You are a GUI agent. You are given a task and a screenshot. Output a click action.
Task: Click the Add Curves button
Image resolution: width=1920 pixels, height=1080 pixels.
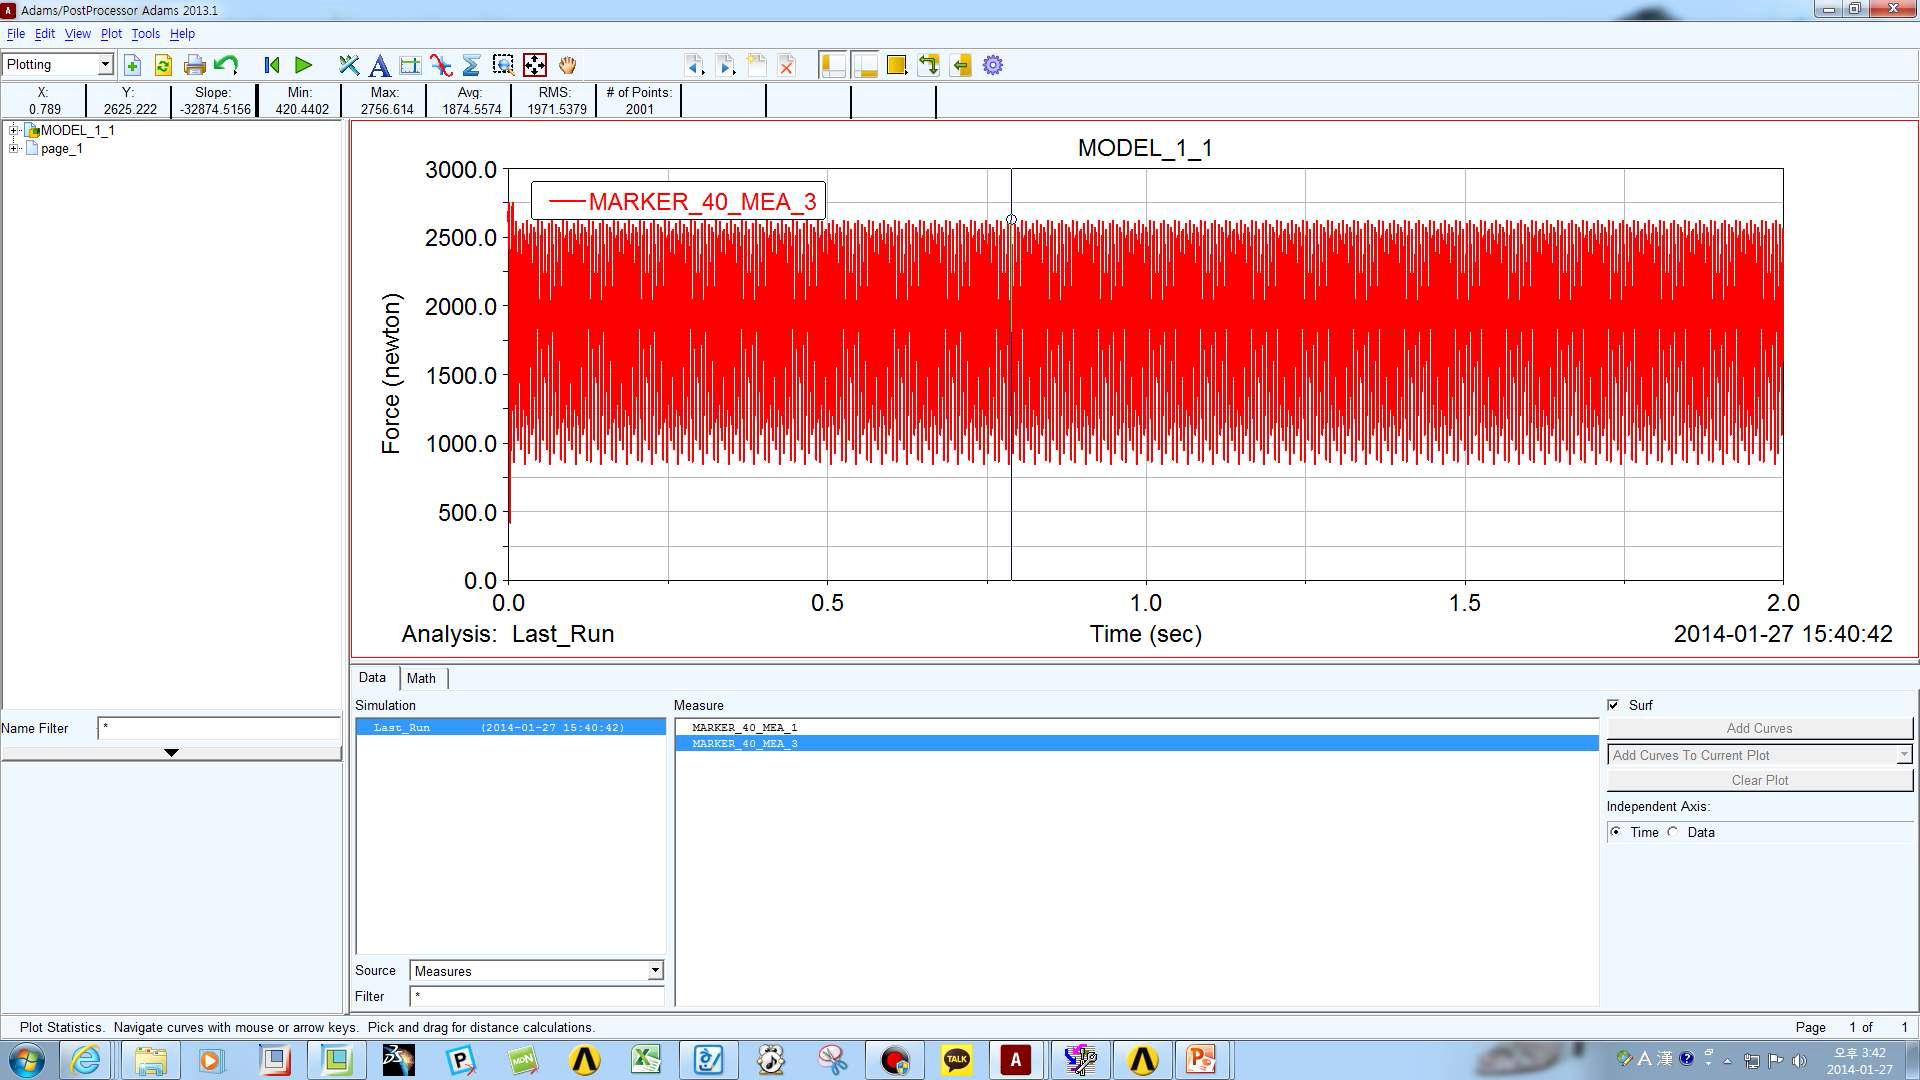coord(1759,728)
